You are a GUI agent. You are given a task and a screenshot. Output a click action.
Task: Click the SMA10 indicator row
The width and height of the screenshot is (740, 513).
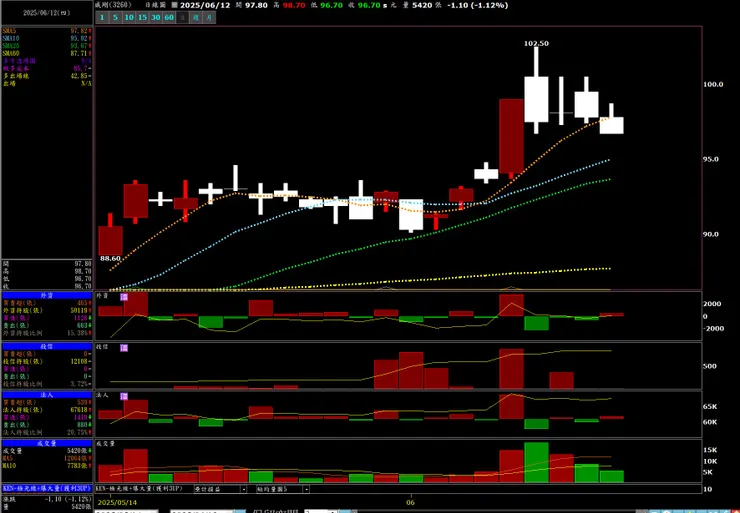[x=47, y=39]
